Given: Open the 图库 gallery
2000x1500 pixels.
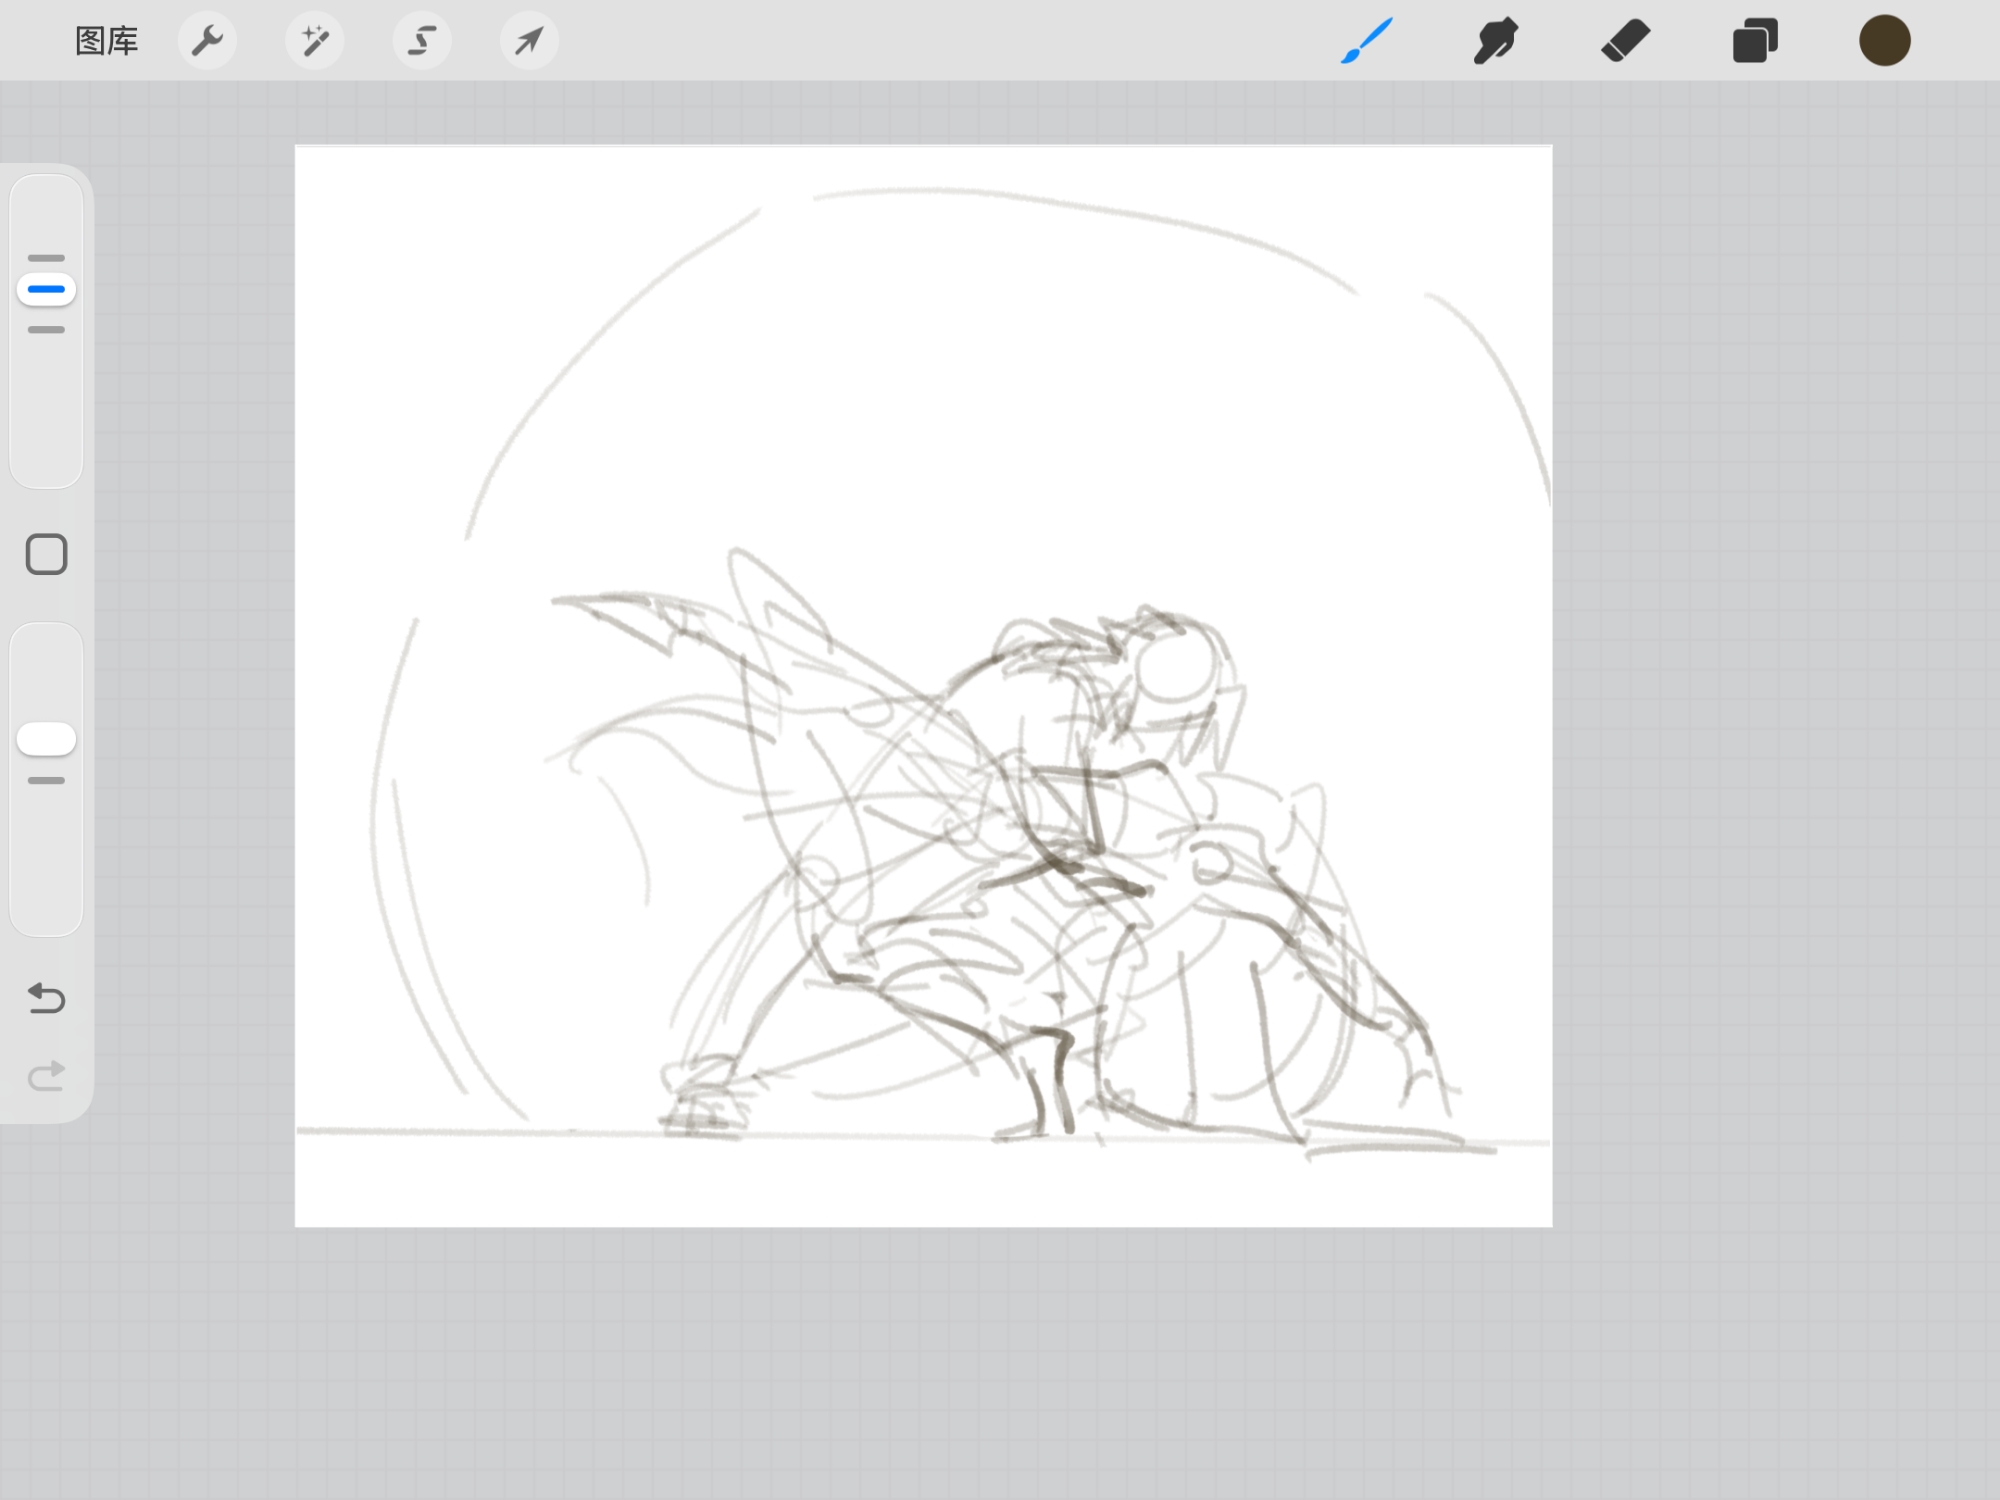Looking at the screenshot, I should (106, 41).
